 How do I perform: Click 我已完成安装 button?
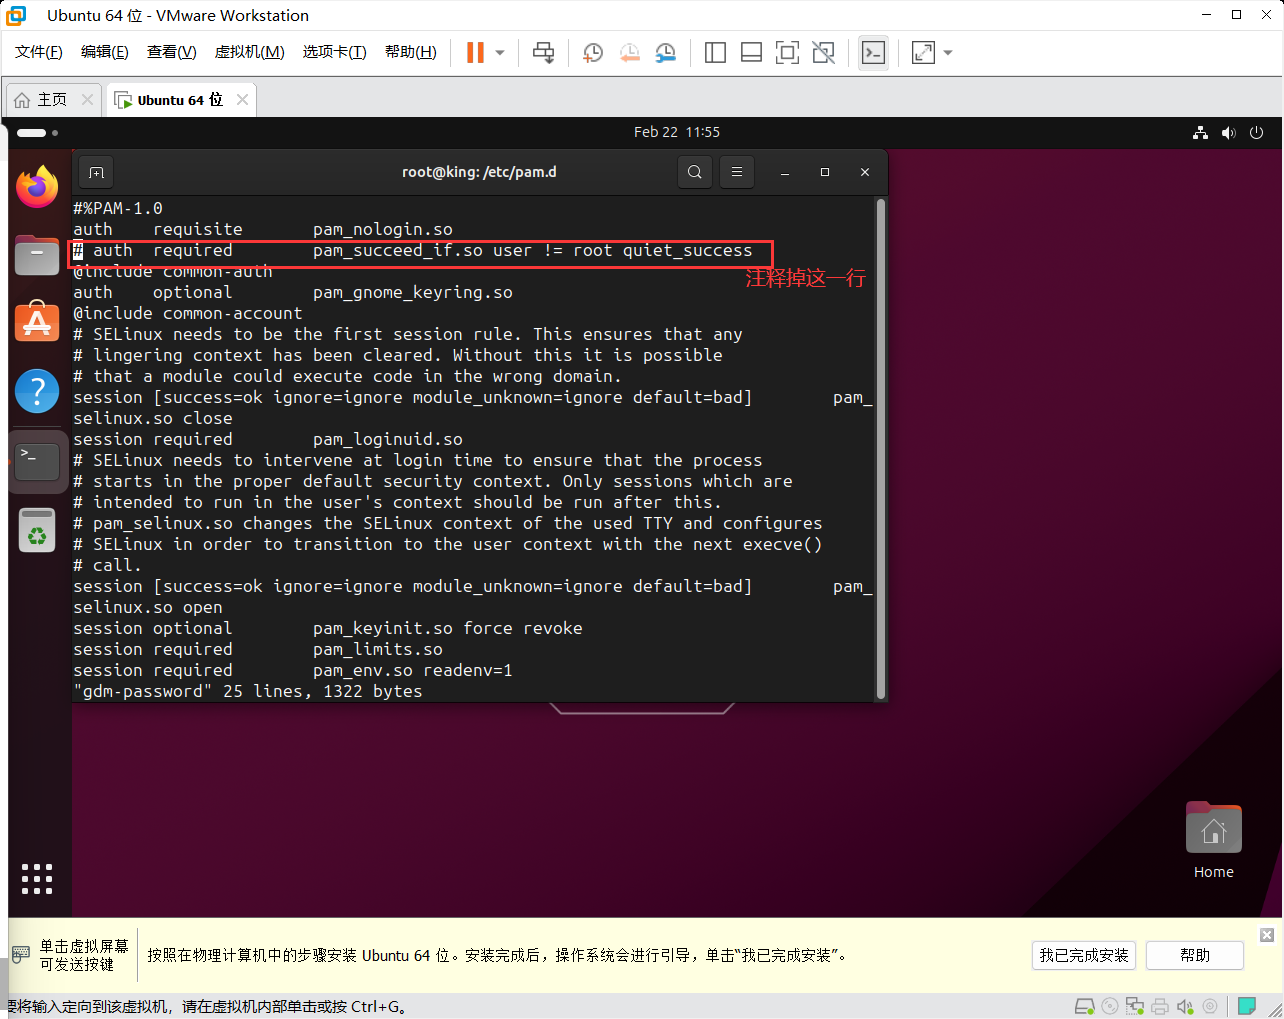click(x=1084, y=955)
